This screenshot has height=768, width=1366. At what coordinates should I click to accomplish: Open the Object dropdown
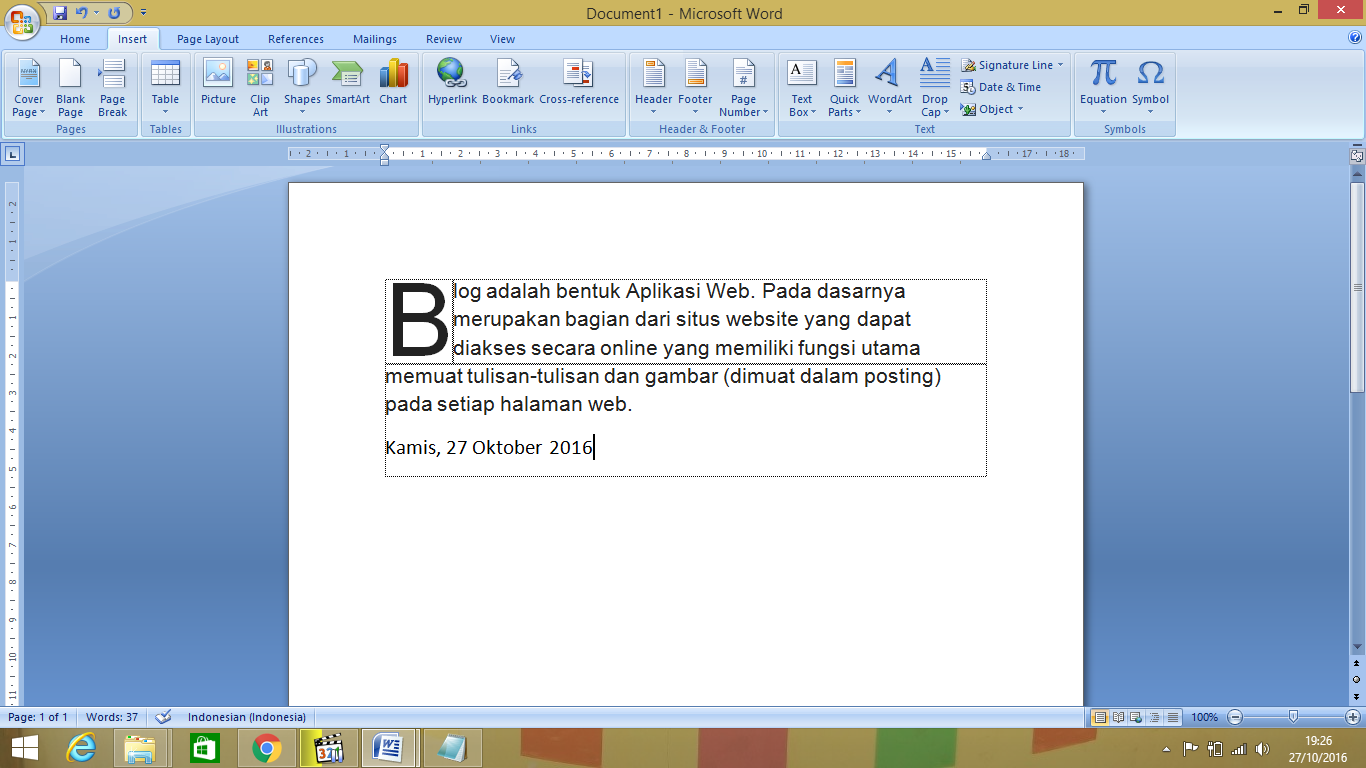992,109
